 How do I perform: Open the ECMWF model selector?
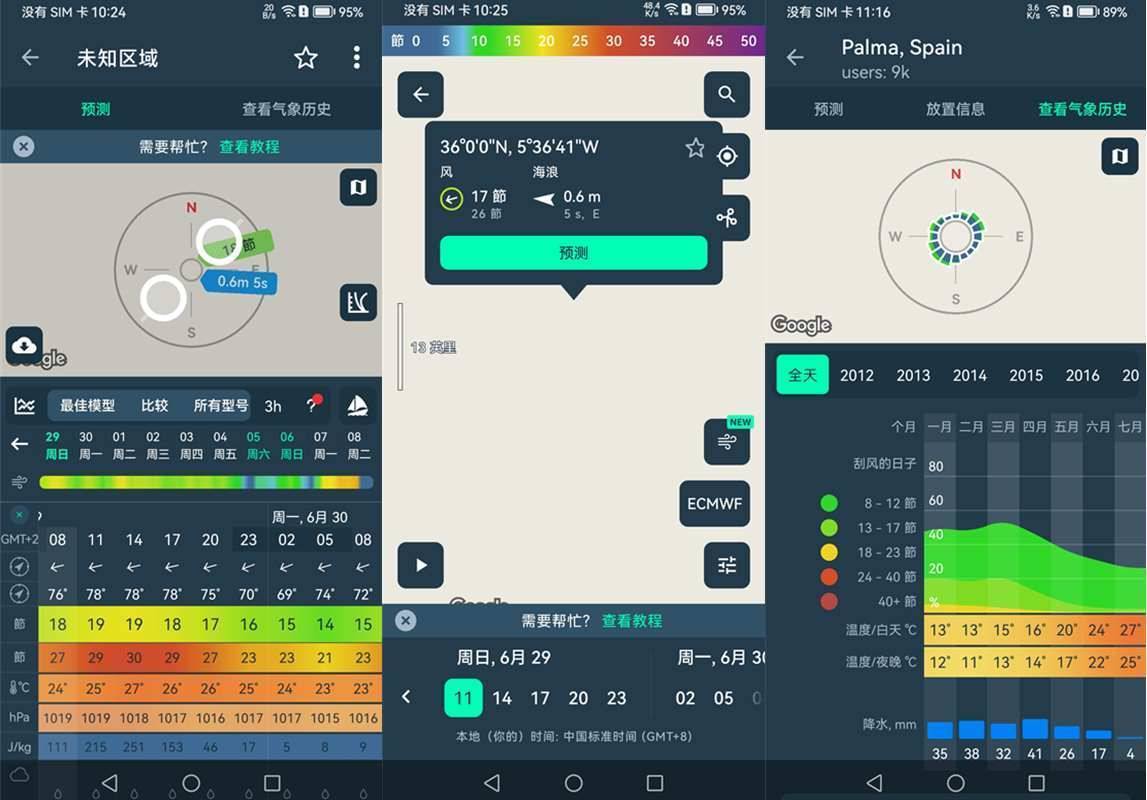click(714, 504)
